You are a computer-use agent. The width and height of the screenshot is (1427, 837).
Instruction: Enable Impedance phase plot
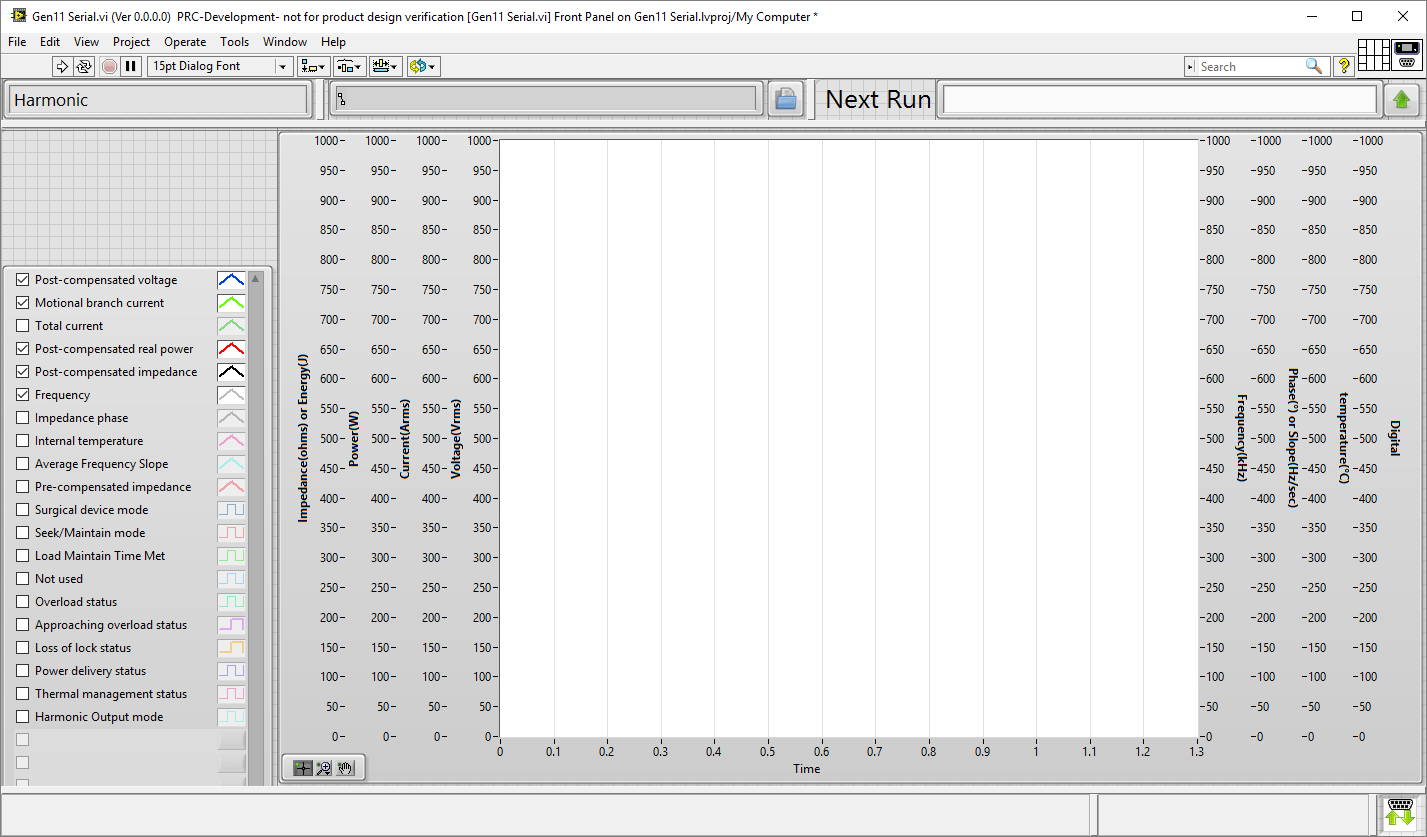click(x=23, y=418)
